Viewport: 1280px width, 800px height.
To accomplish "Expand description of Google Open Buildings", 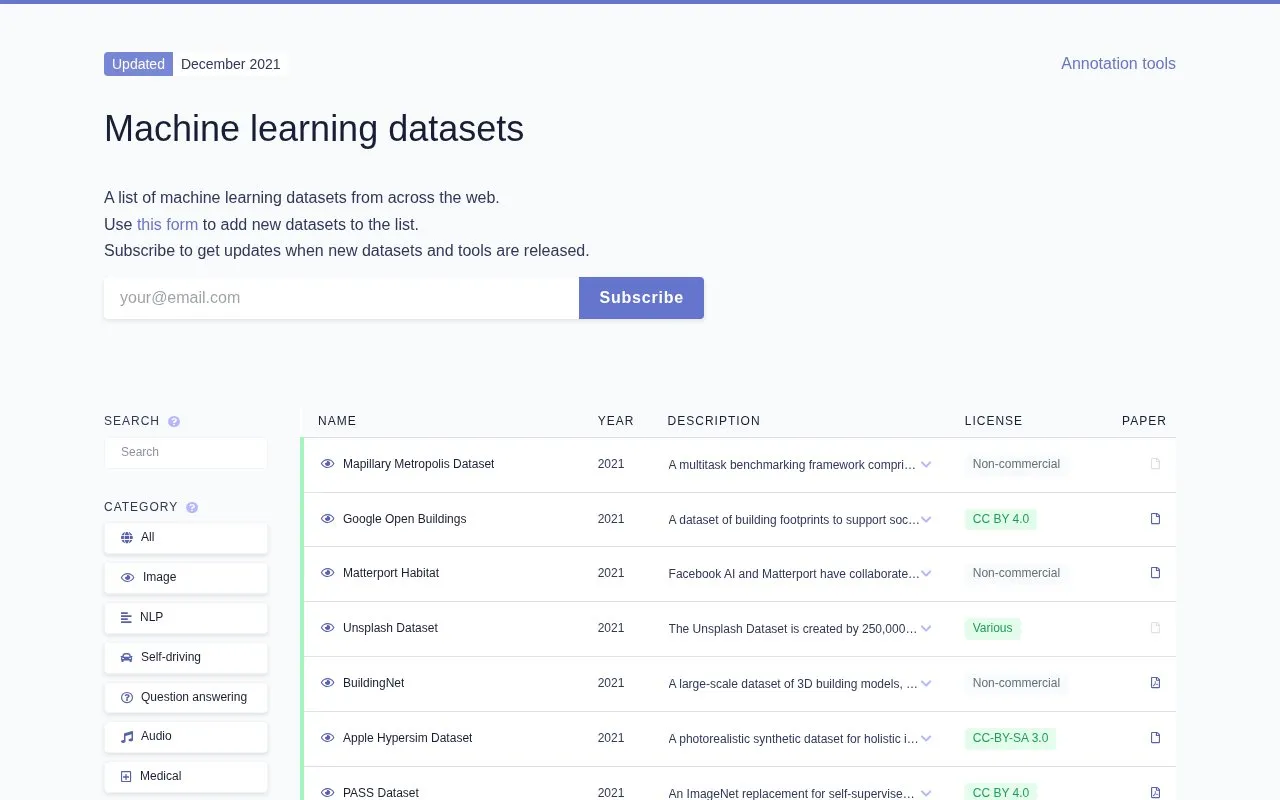I will tap(926, 519).
